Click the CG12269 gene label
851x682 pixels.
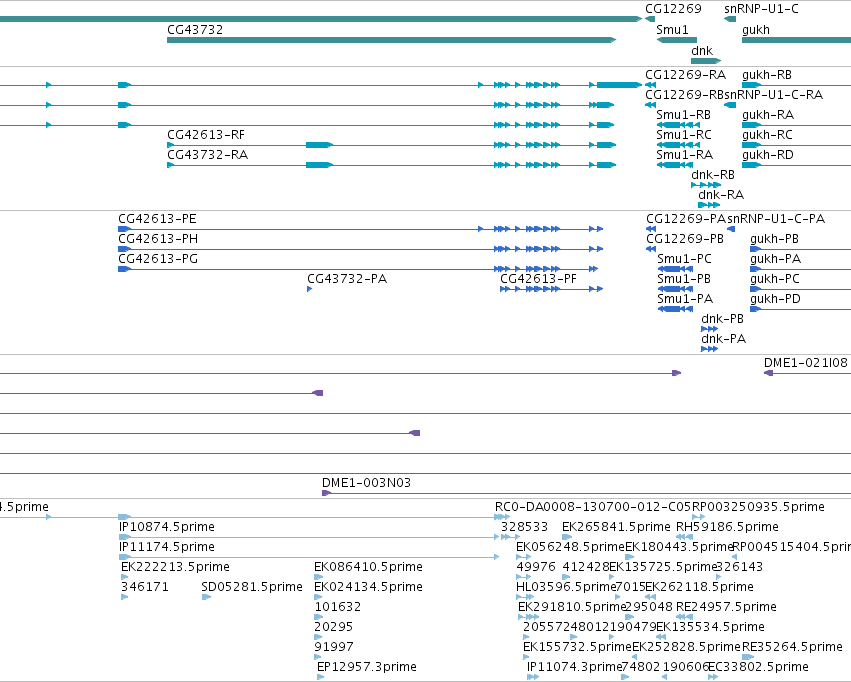point(673,9)
